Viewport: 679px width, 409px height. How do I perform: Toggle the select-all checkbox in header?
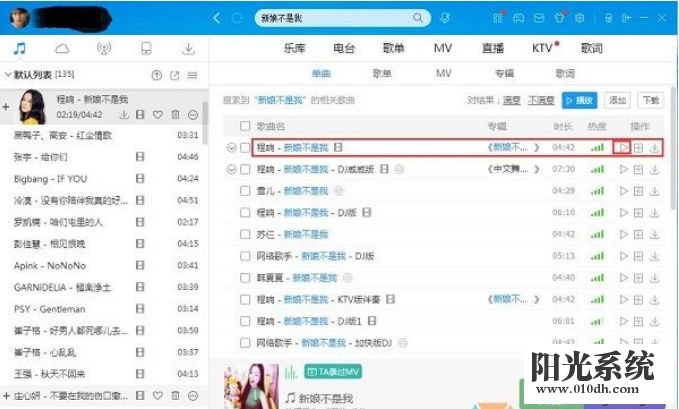coord(245,126)
